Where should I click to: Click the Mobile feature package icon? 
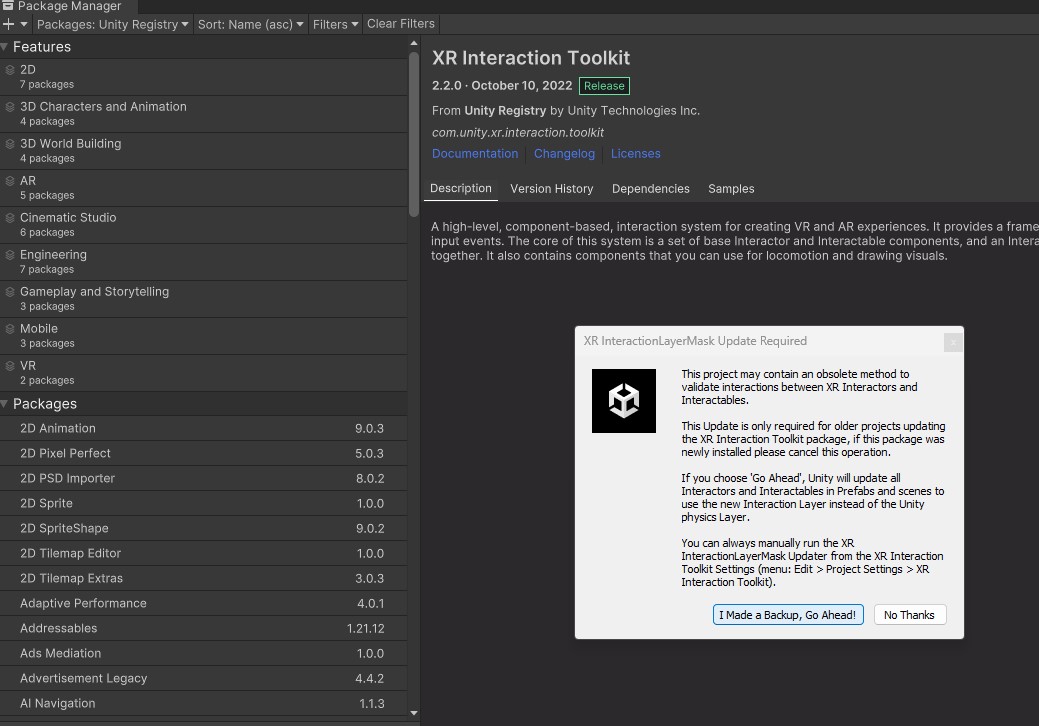coord(10,329)
